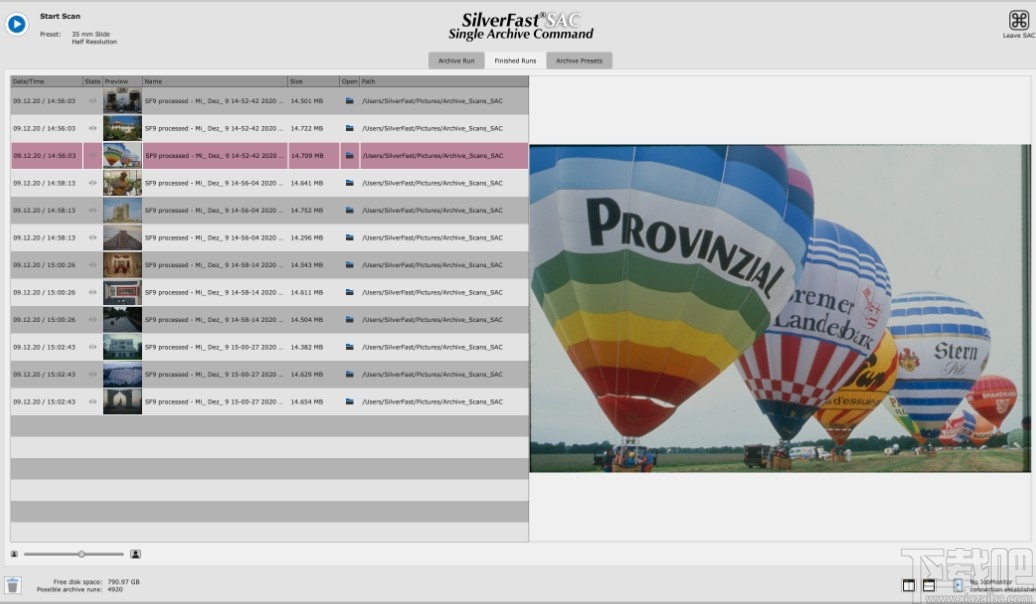Open folder for the 14.382 MB scan
Viewport: 1036px width, 604px height.
tap(350, 347)
